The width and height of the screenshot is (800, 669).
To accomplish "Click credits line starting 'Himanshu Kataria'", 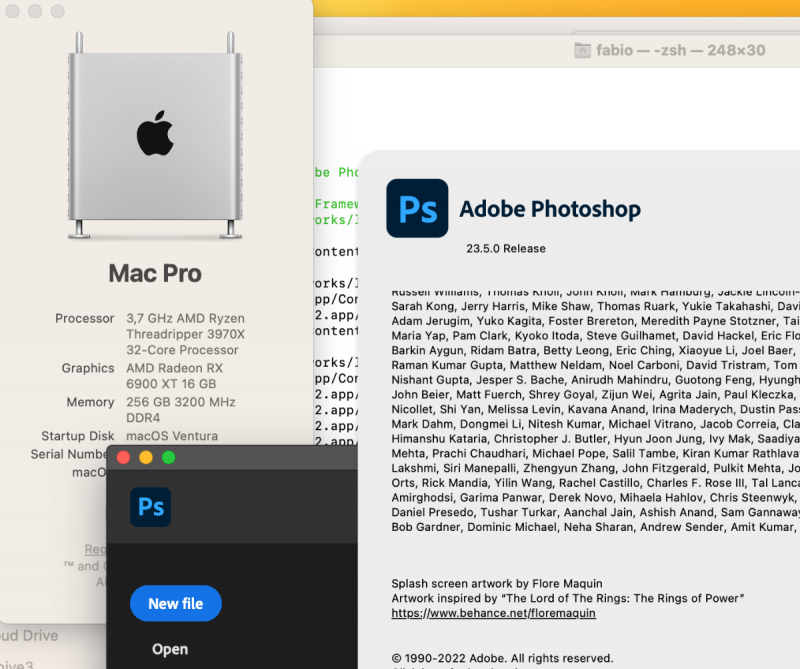I will 595,439.
